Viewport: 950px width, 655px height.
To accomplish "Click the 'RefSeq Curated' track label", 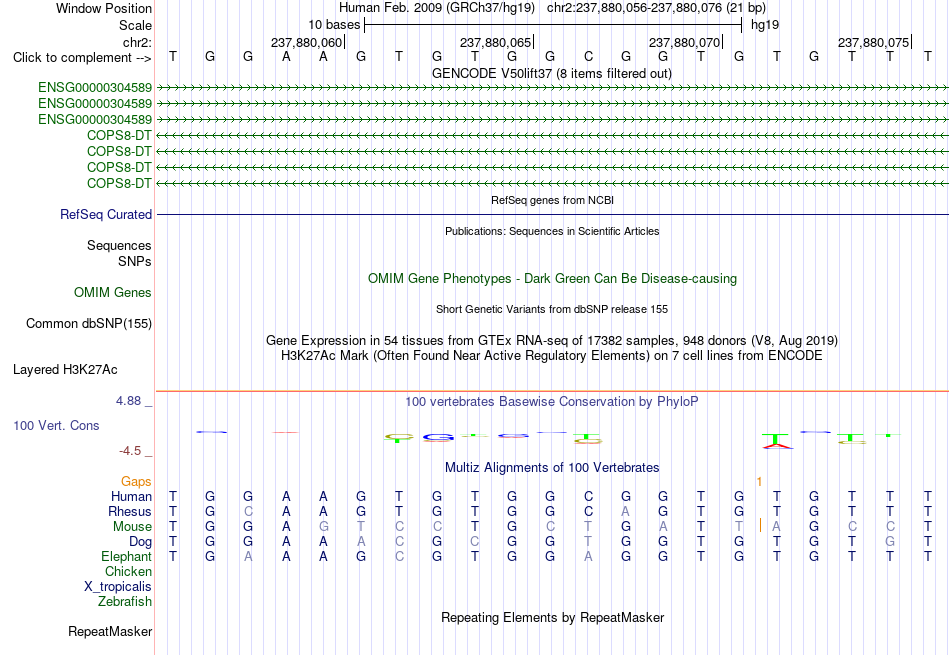I will click(x=106, y=214).
